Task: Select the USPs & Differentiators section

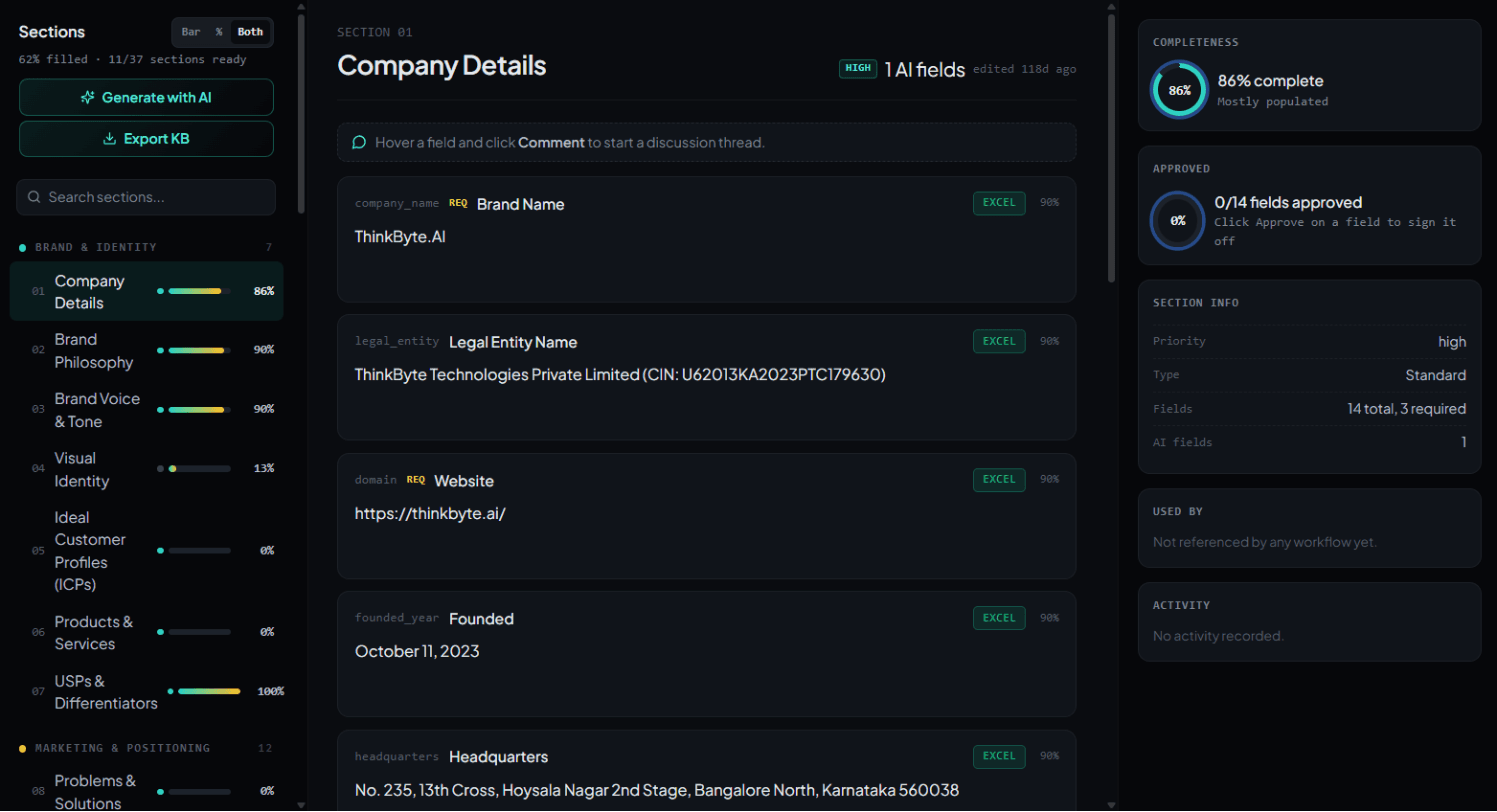Action: 146,692
